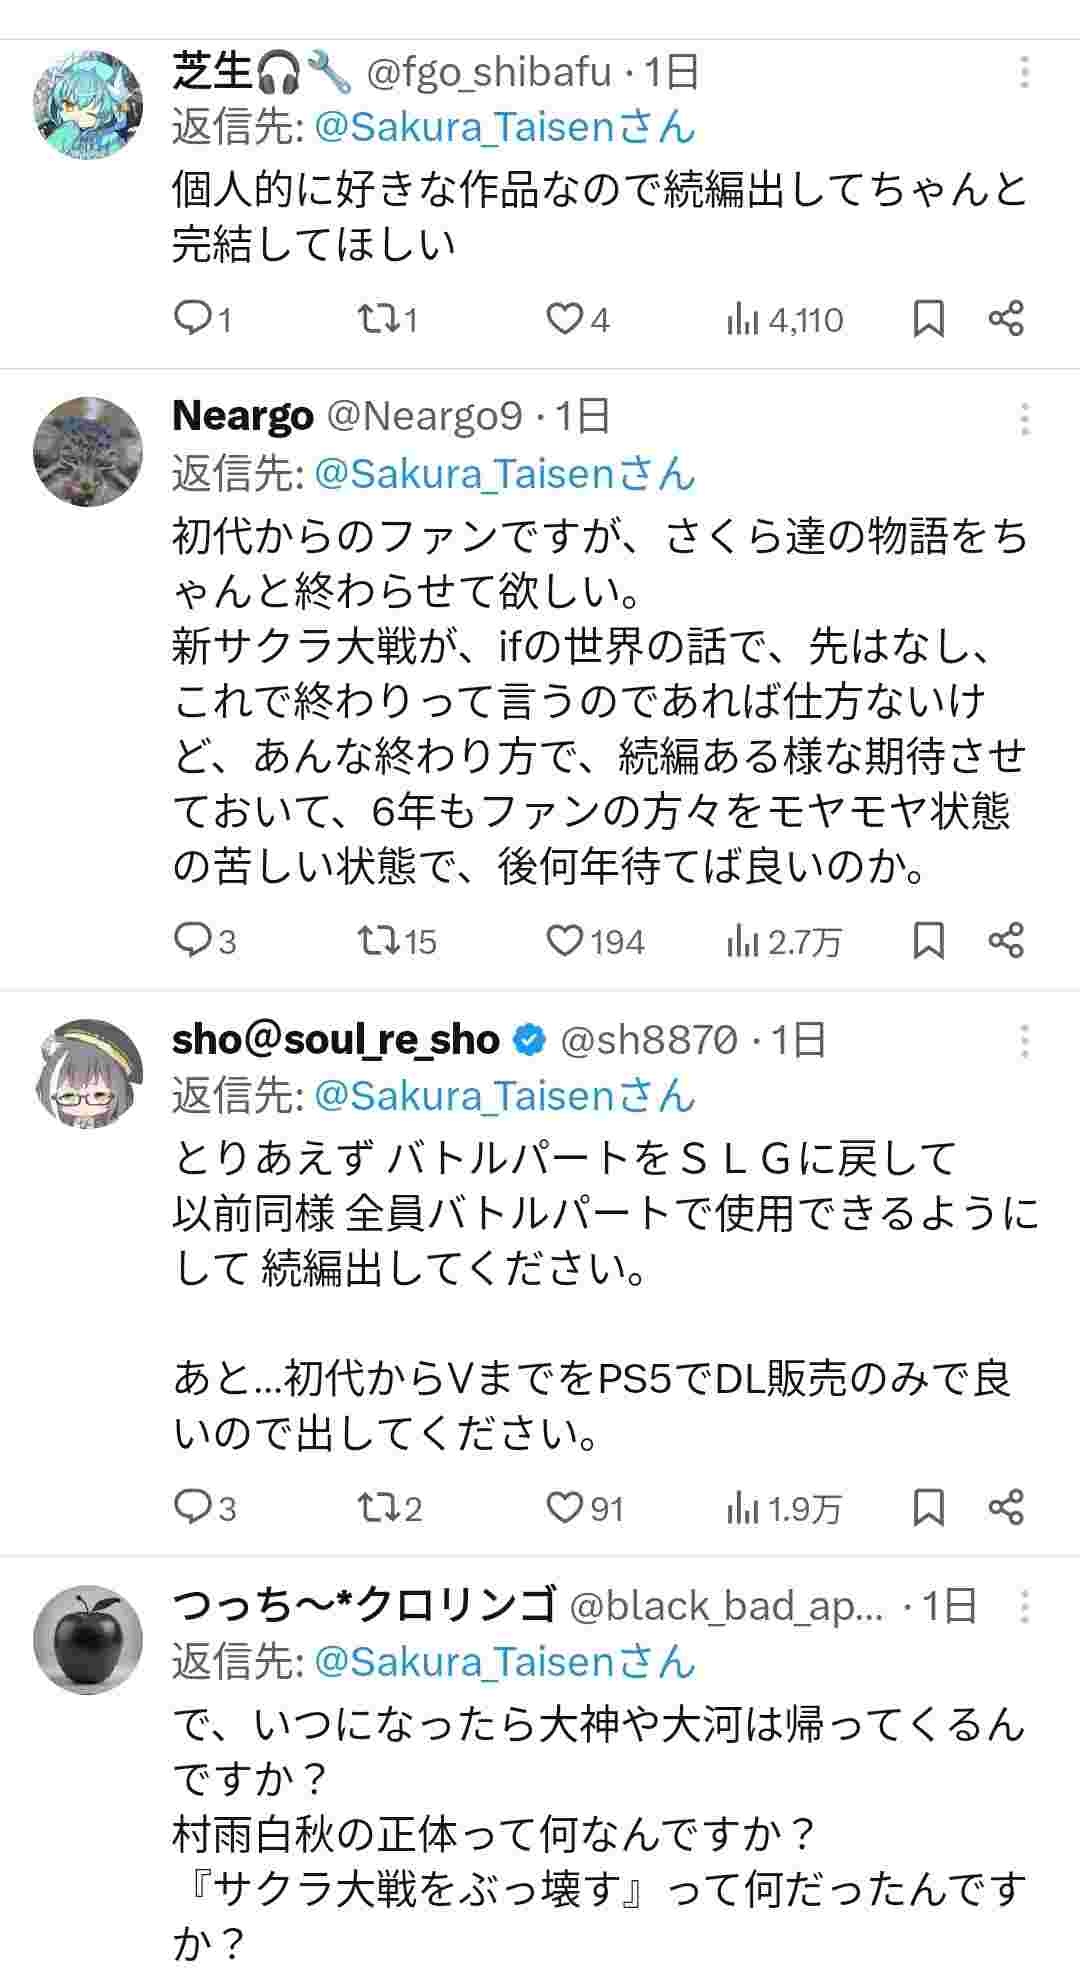Bookmark the fgo_shibafu tweet
Viewport: 1080px width, 1972px height.
point(929,320)
